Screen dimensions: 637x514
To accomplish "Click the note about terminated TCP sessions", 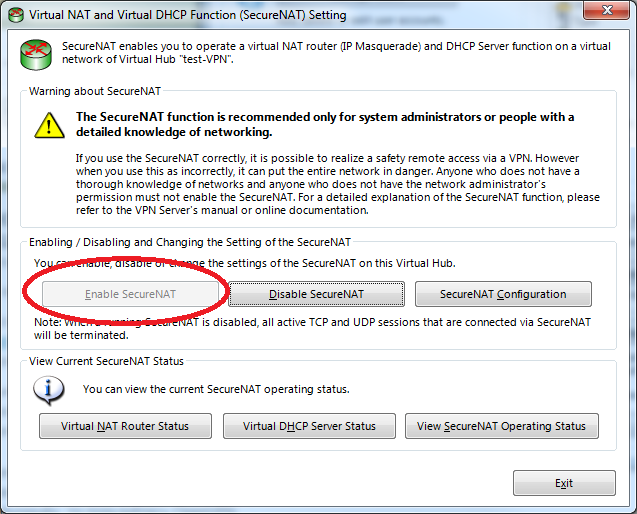I will coord(312,328).
